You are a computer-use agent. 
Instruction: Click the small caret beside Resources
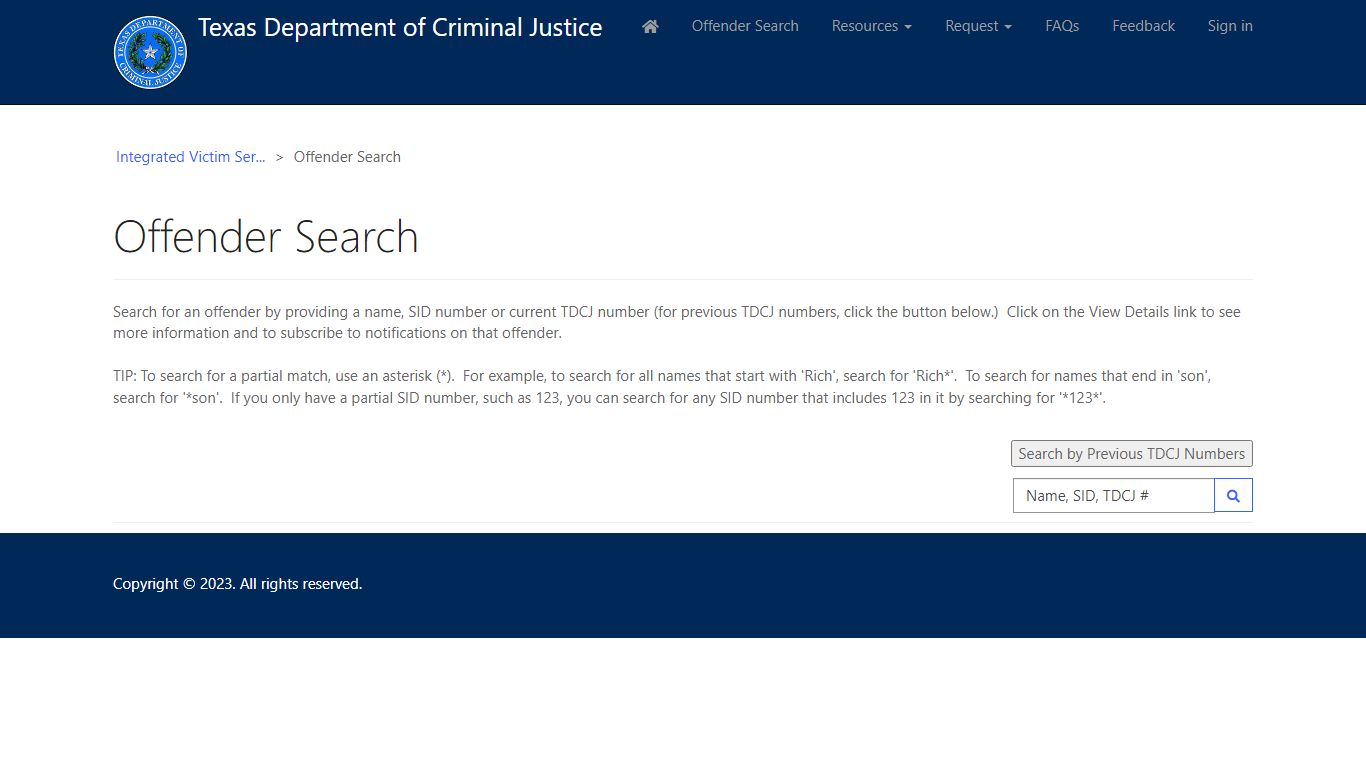click(x=908, y=27)
